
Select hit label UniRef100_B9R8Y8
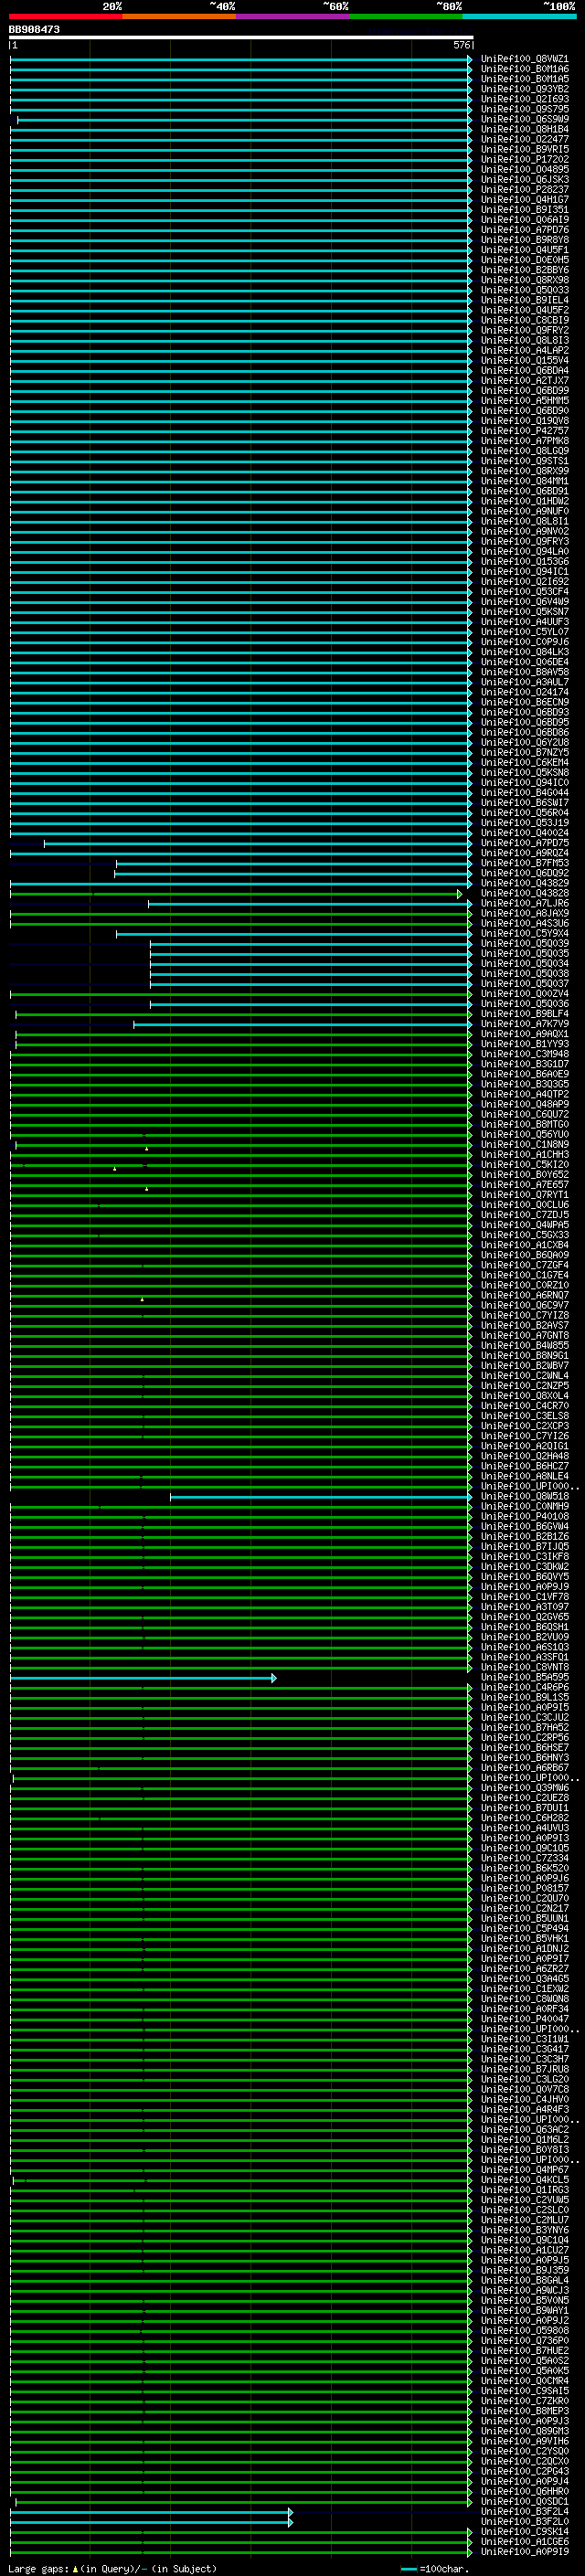coord(524,240)
